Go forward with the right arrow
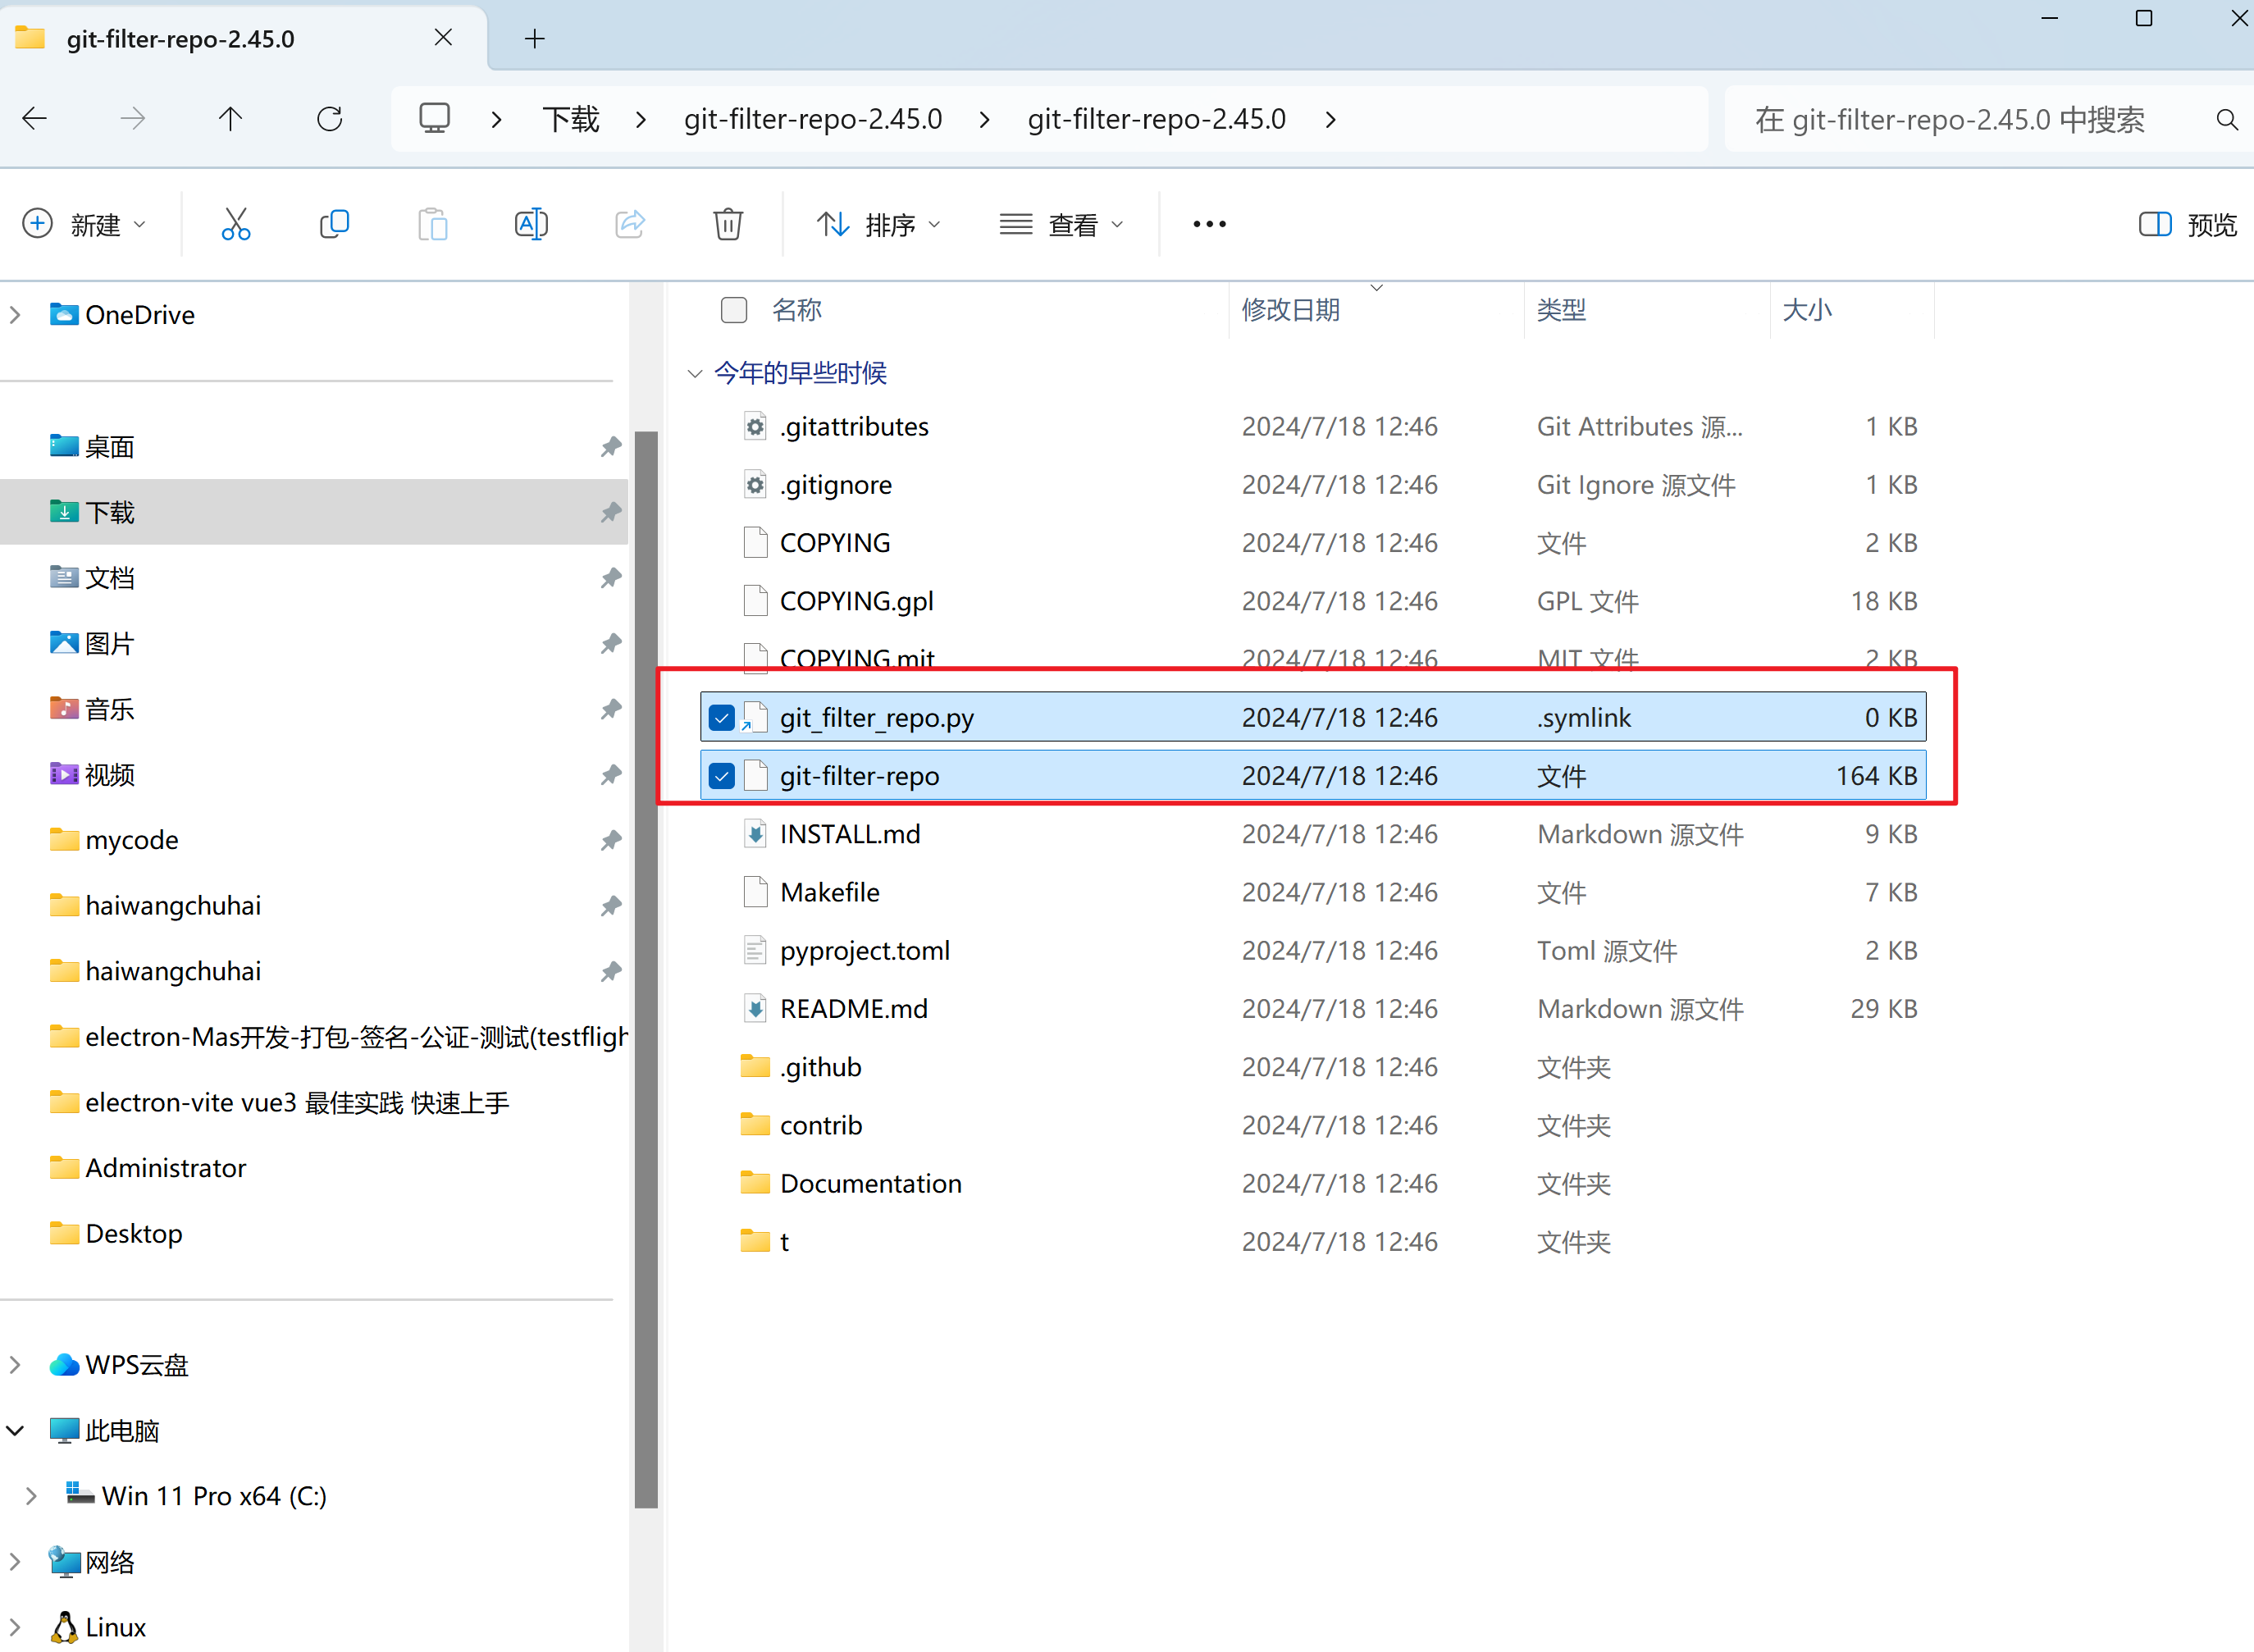Image resolution: width=2254 pixels, height=1652 pixels. tap(133, 119)
